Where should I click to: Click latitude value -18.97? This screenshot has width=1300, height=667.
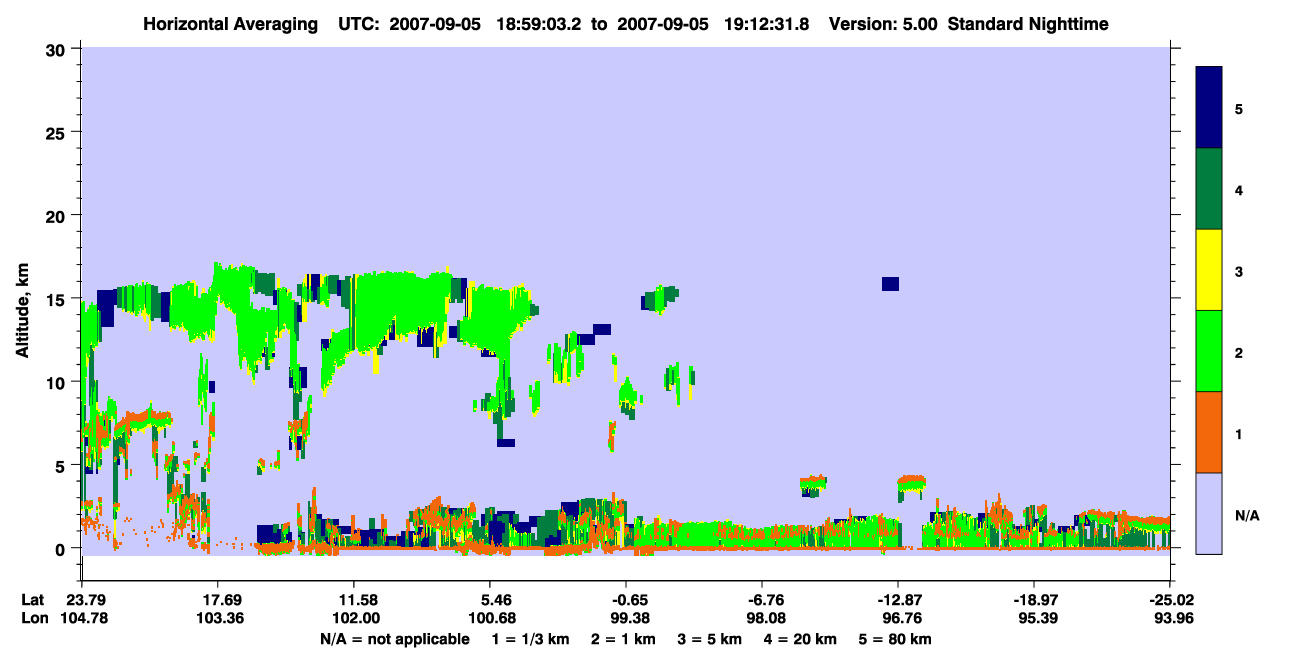[1034, 601]
